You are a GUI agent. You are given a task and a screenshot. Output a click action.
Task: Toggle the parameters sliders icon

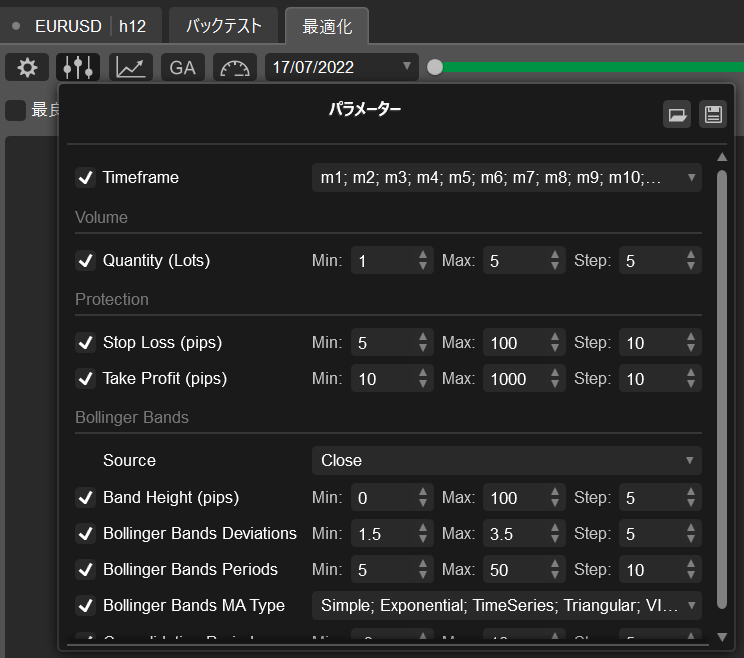pos(78,67)
